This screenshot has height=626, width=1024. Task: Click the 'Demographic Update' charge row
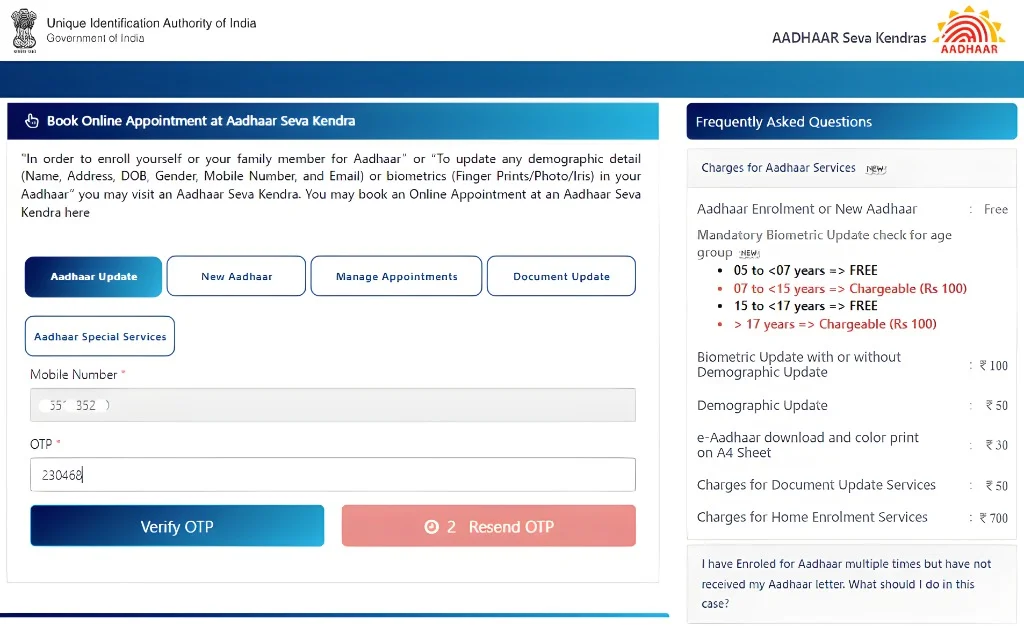click(x=852, y=405)
